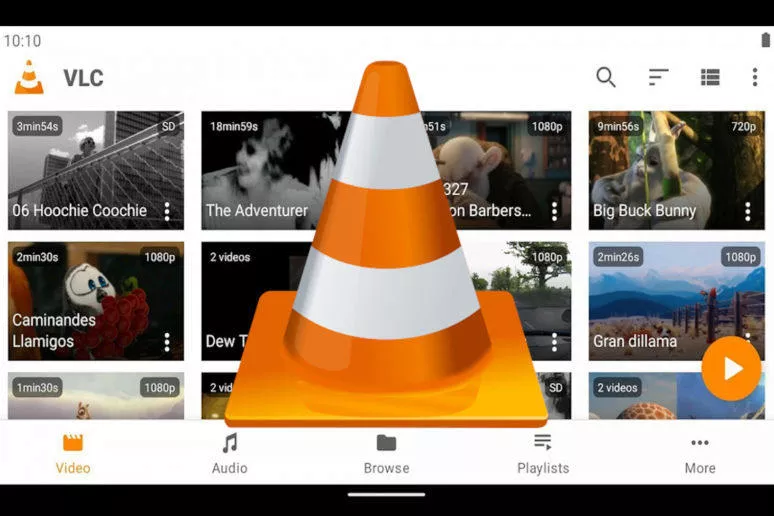The width and height of the screenshot is (774, 516).
Task: Tap the bottom navigation gesture handle
Action: [x=387, y=494]
